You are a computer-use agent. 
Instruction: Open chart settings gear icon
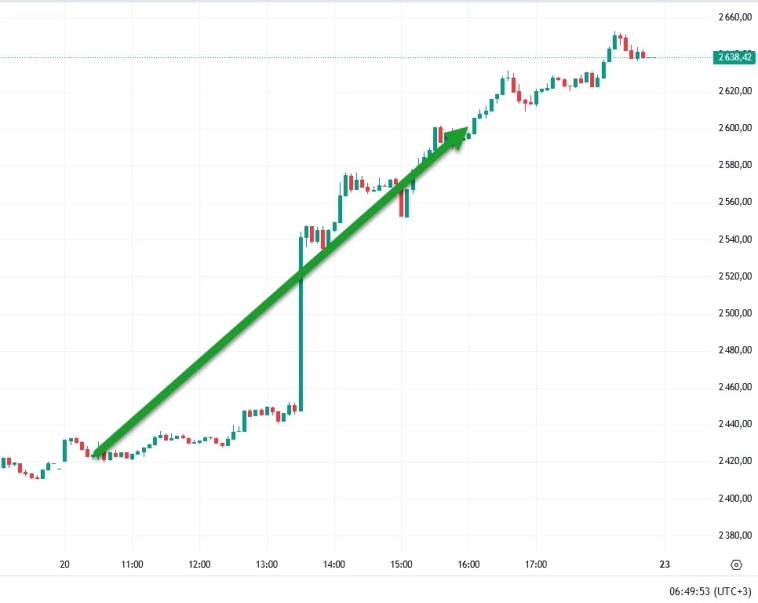pos(736,564)
